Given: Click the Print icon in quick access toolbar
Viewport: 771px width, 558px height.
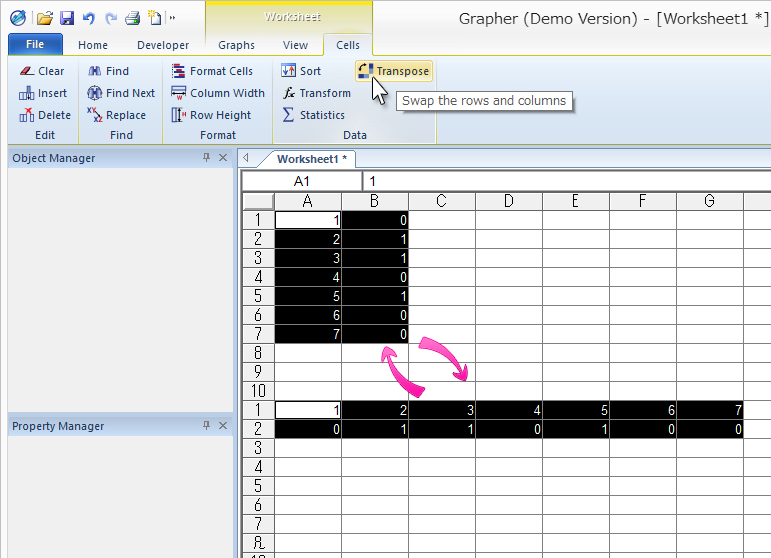Looking at the screenshot, I should click(132, 18).
